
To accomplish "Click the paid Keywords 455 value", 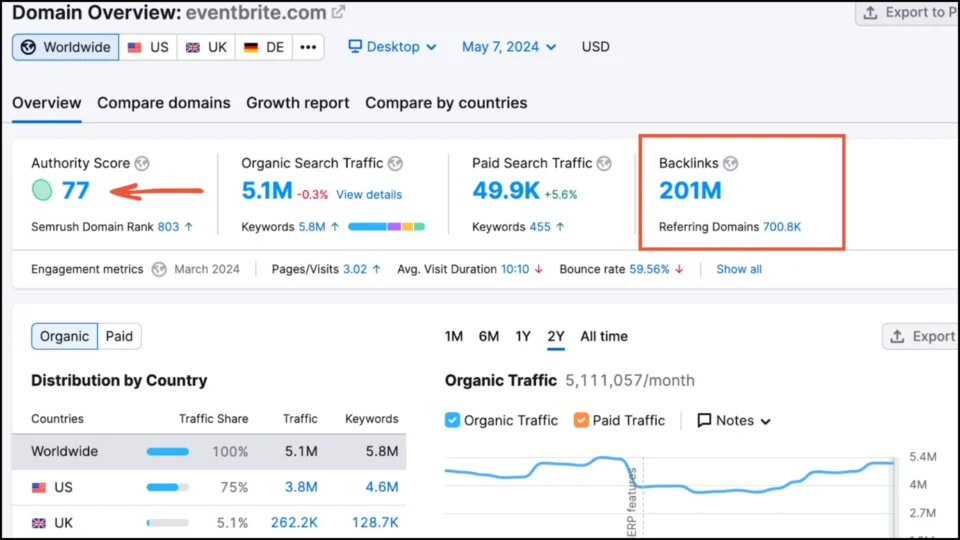I will 540,227.
